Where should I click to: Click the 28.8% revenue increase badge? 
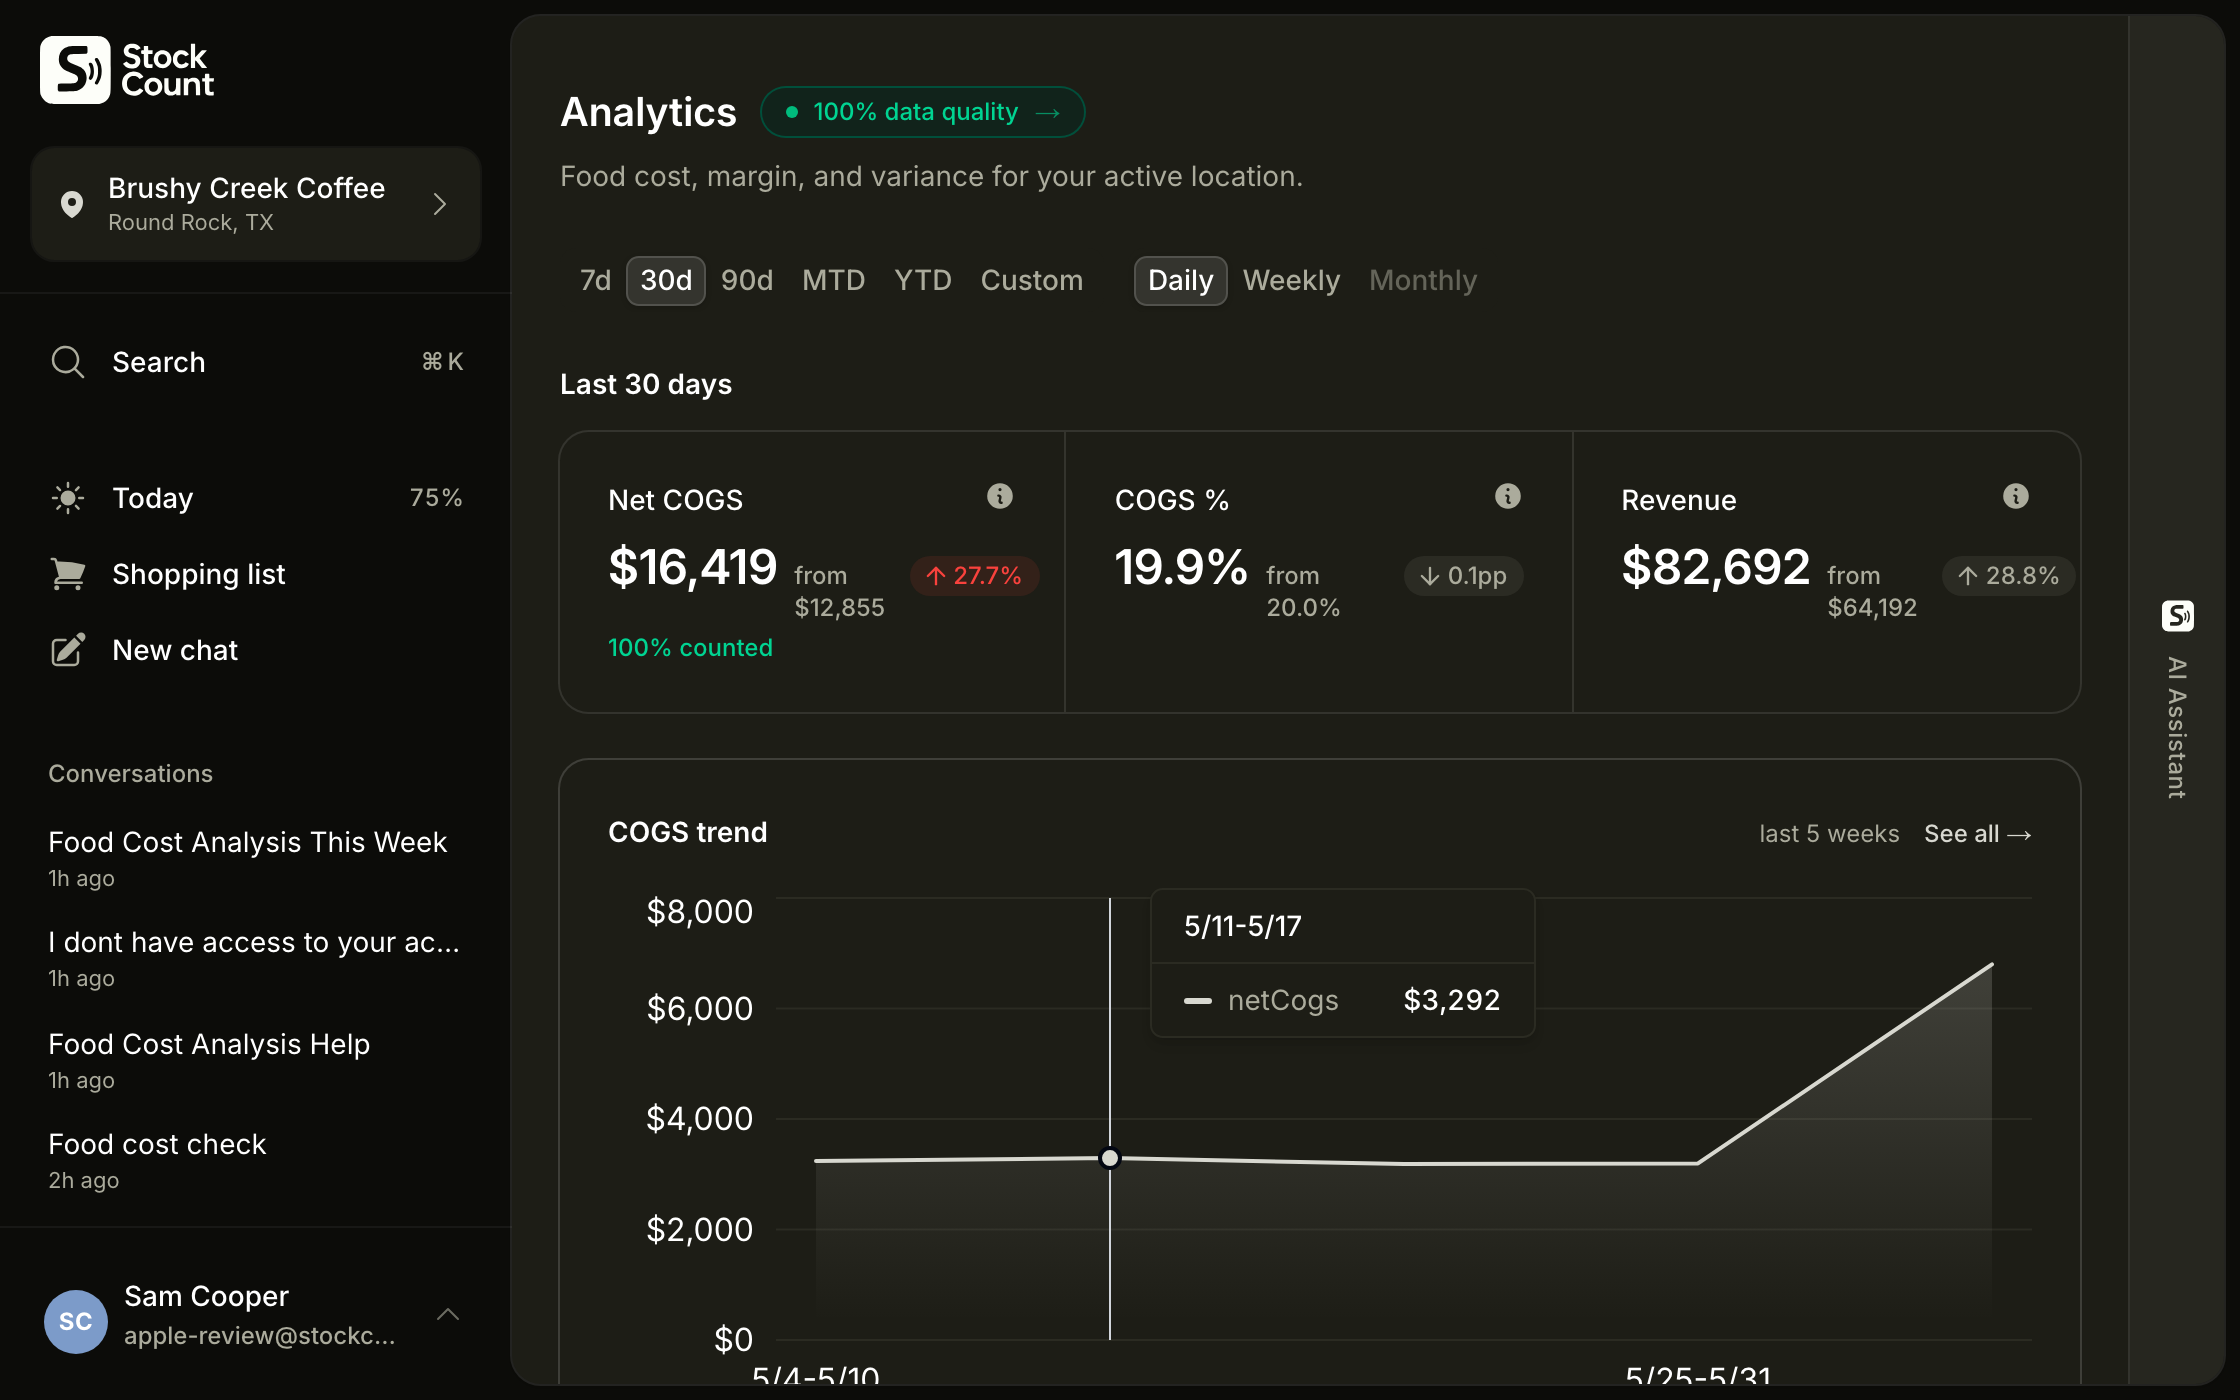[2008, 576]
